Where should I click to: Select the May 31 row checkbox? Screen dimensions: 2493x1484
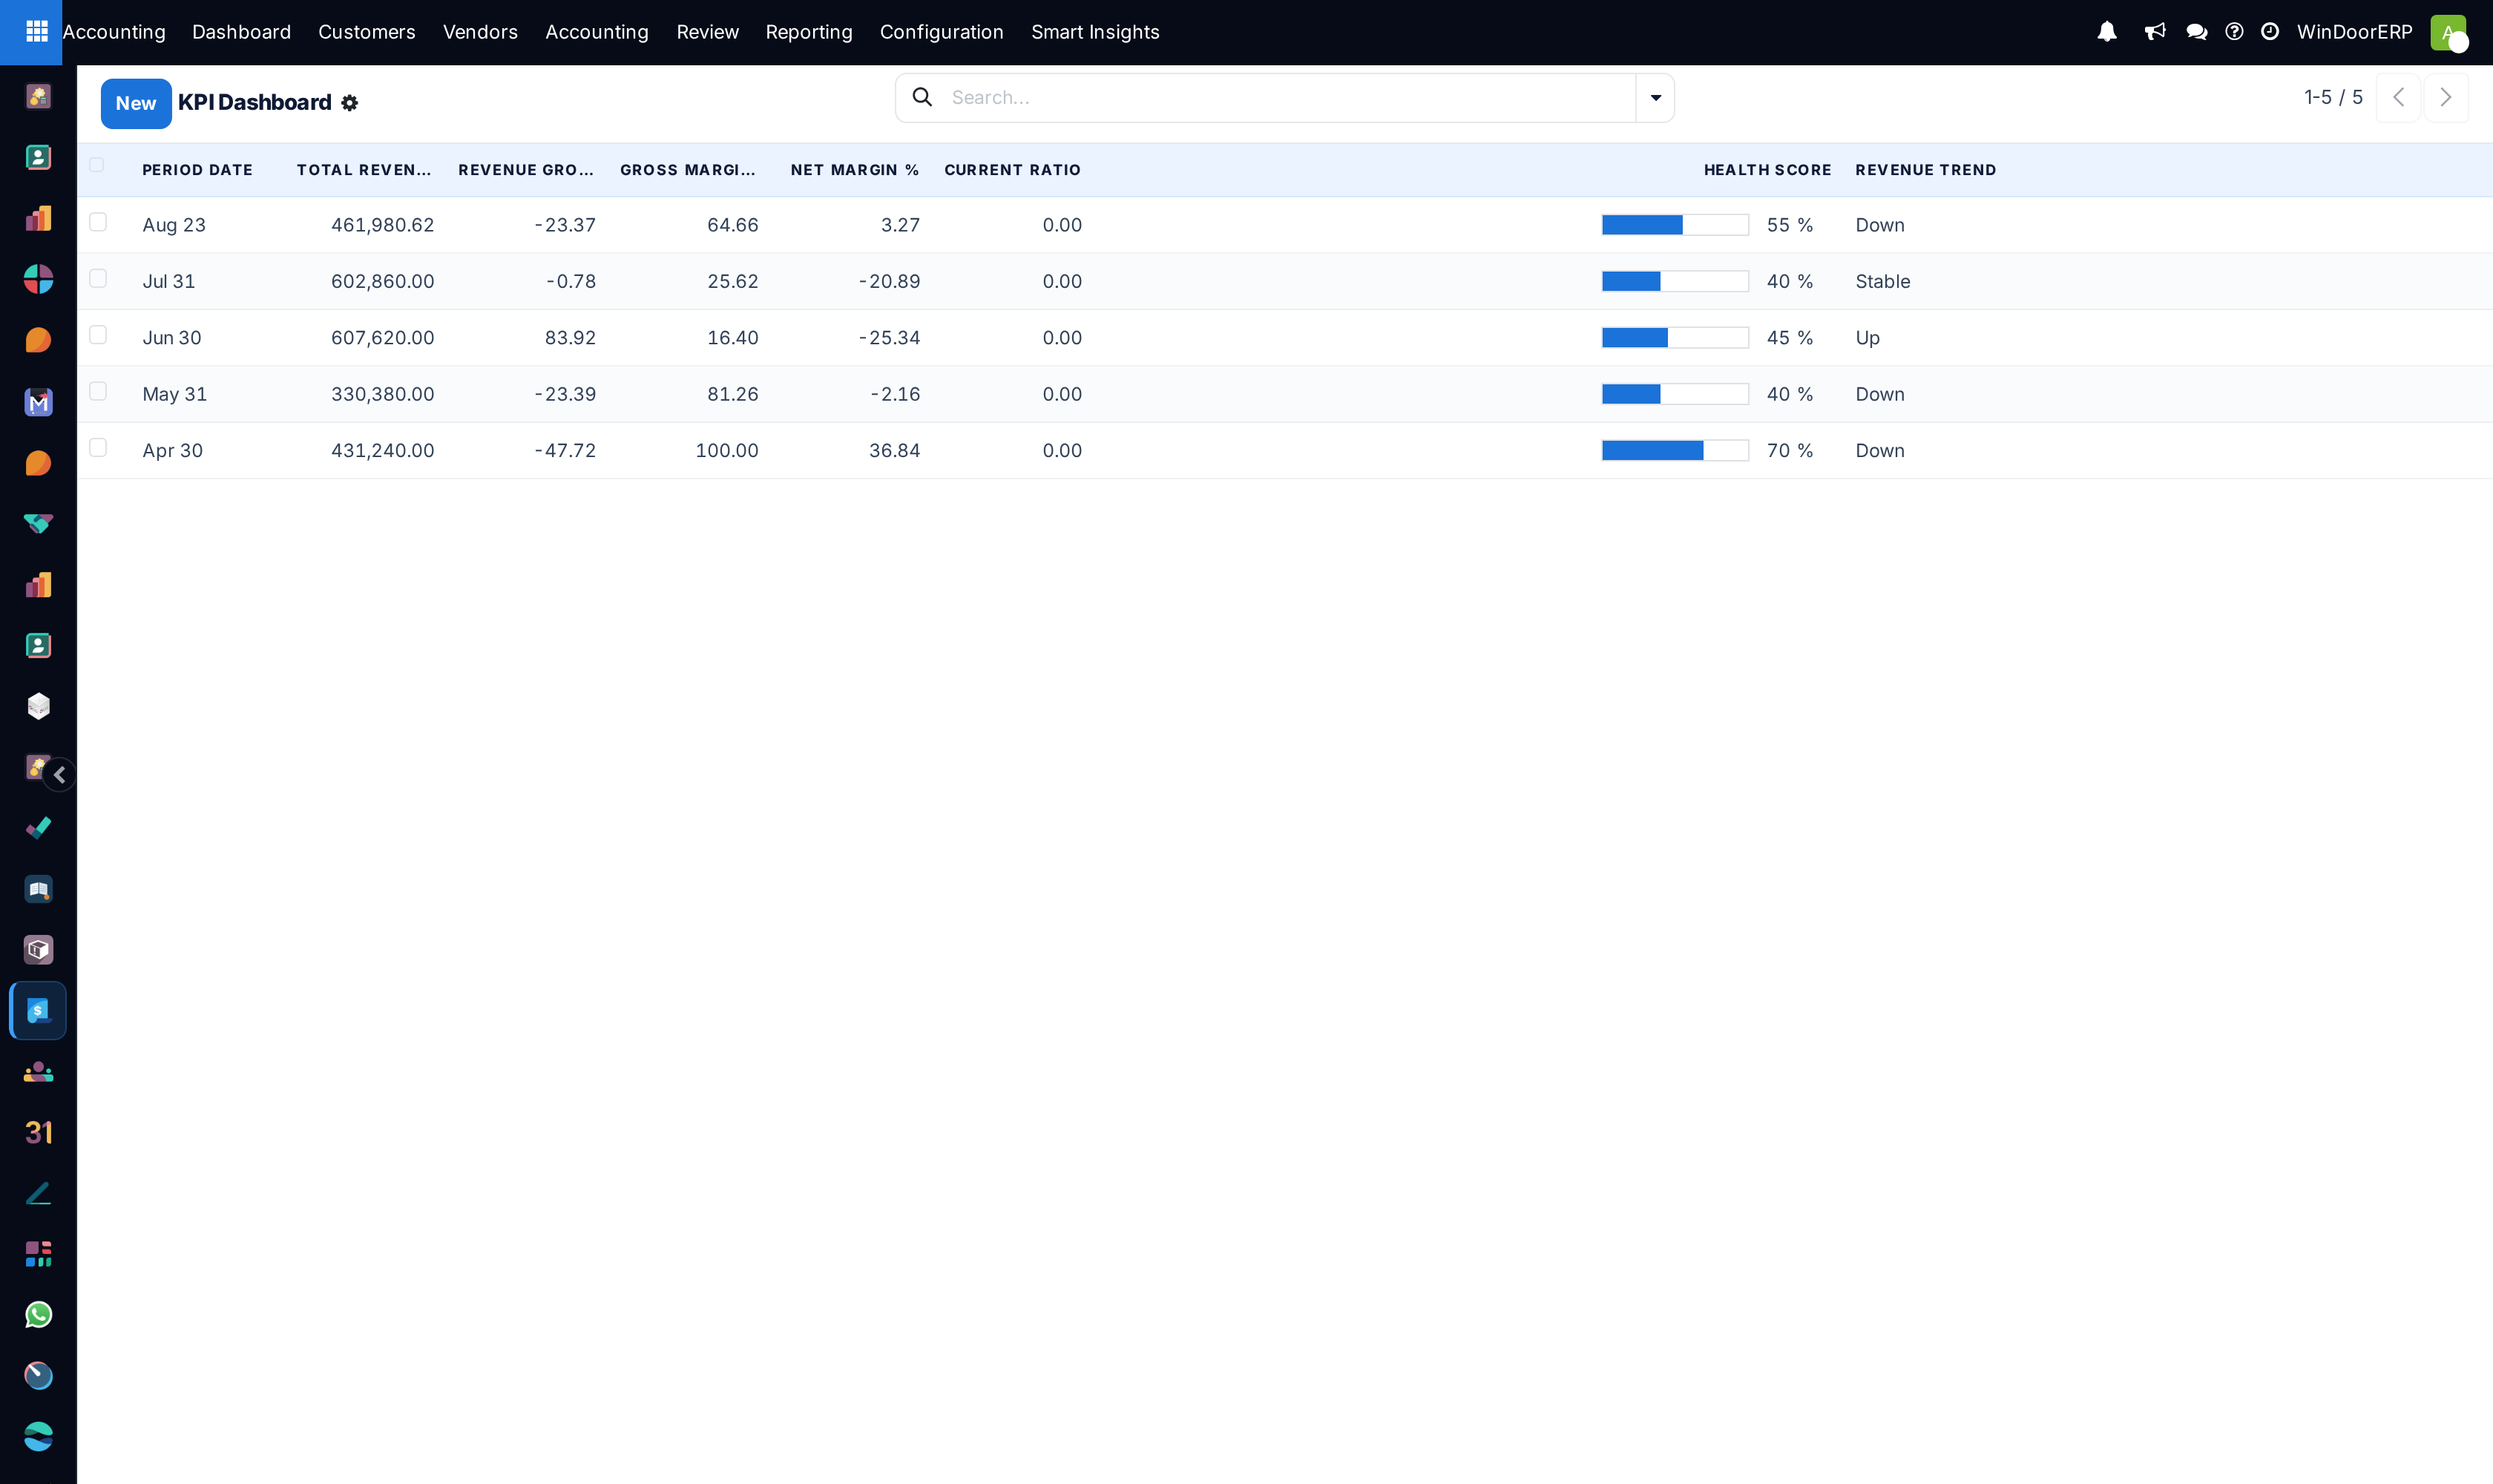pos(98,391)
